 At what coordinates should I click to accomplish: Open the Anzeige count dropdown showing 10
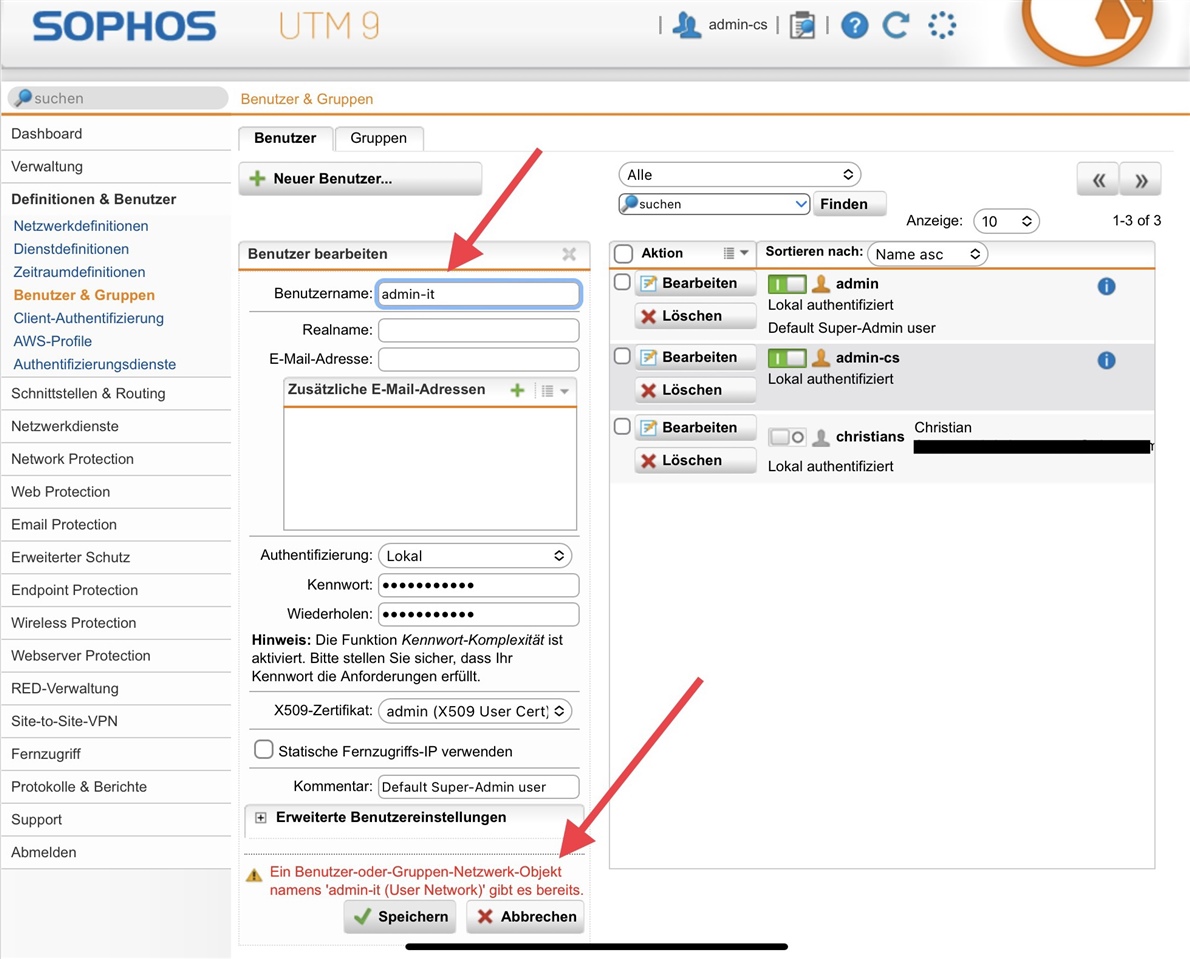pos(1006,221)
